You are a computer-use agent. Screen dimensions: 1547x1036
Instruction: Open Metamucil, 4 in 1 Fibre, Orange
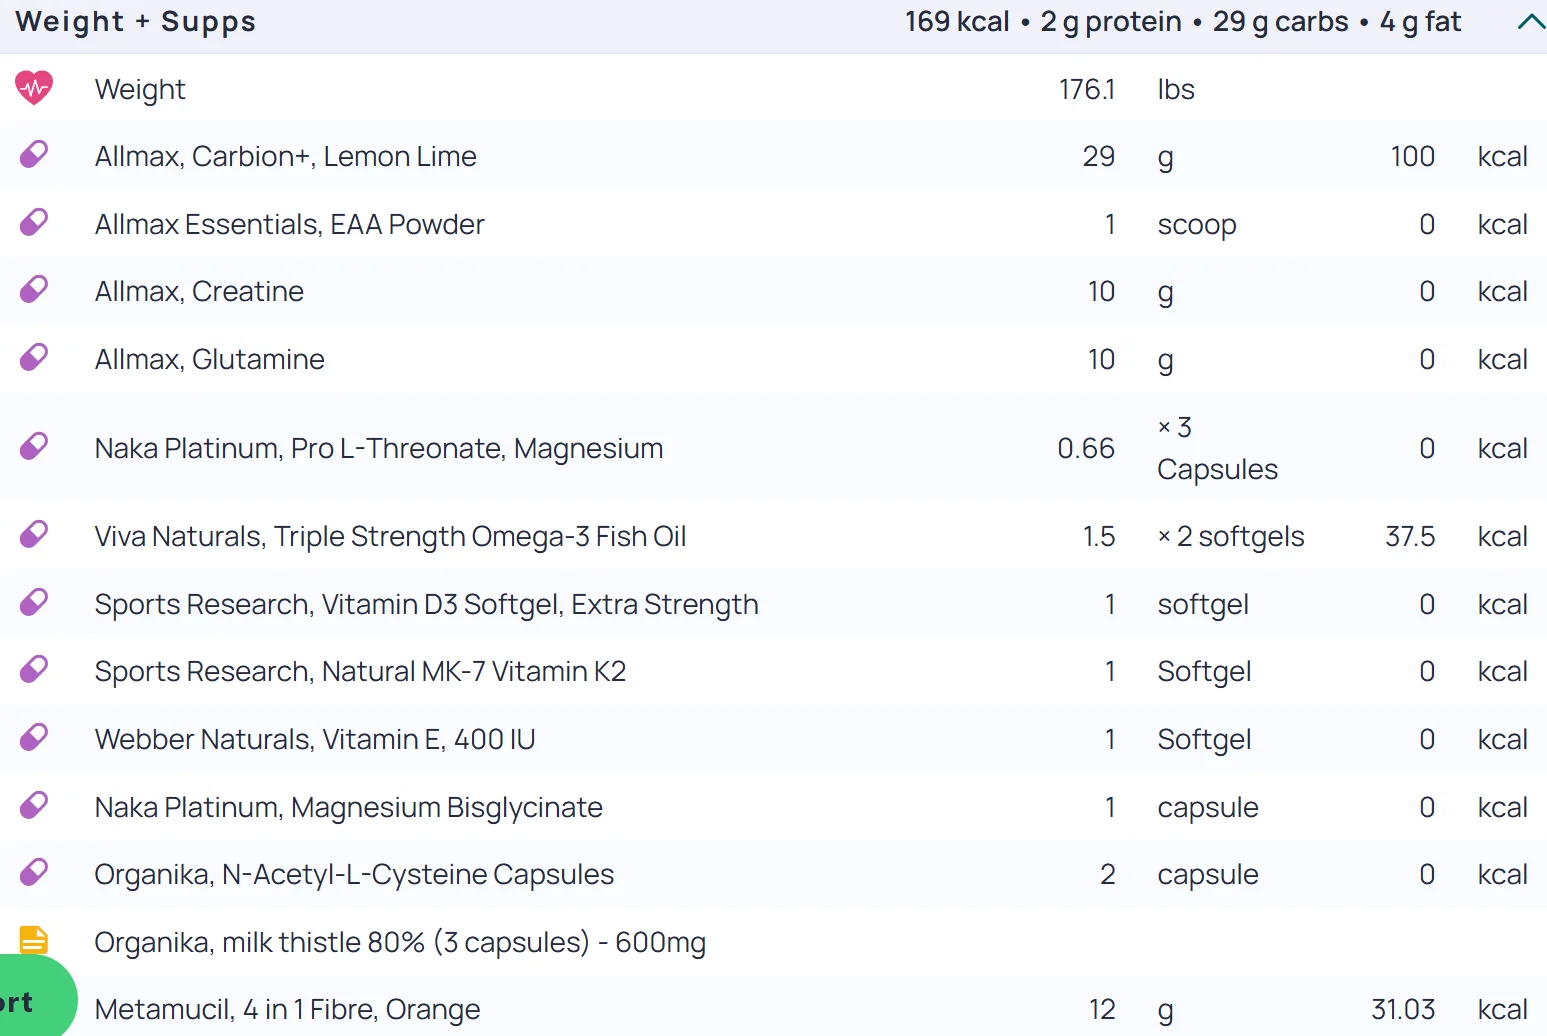pyautogui.click(x=288, y=1010)
